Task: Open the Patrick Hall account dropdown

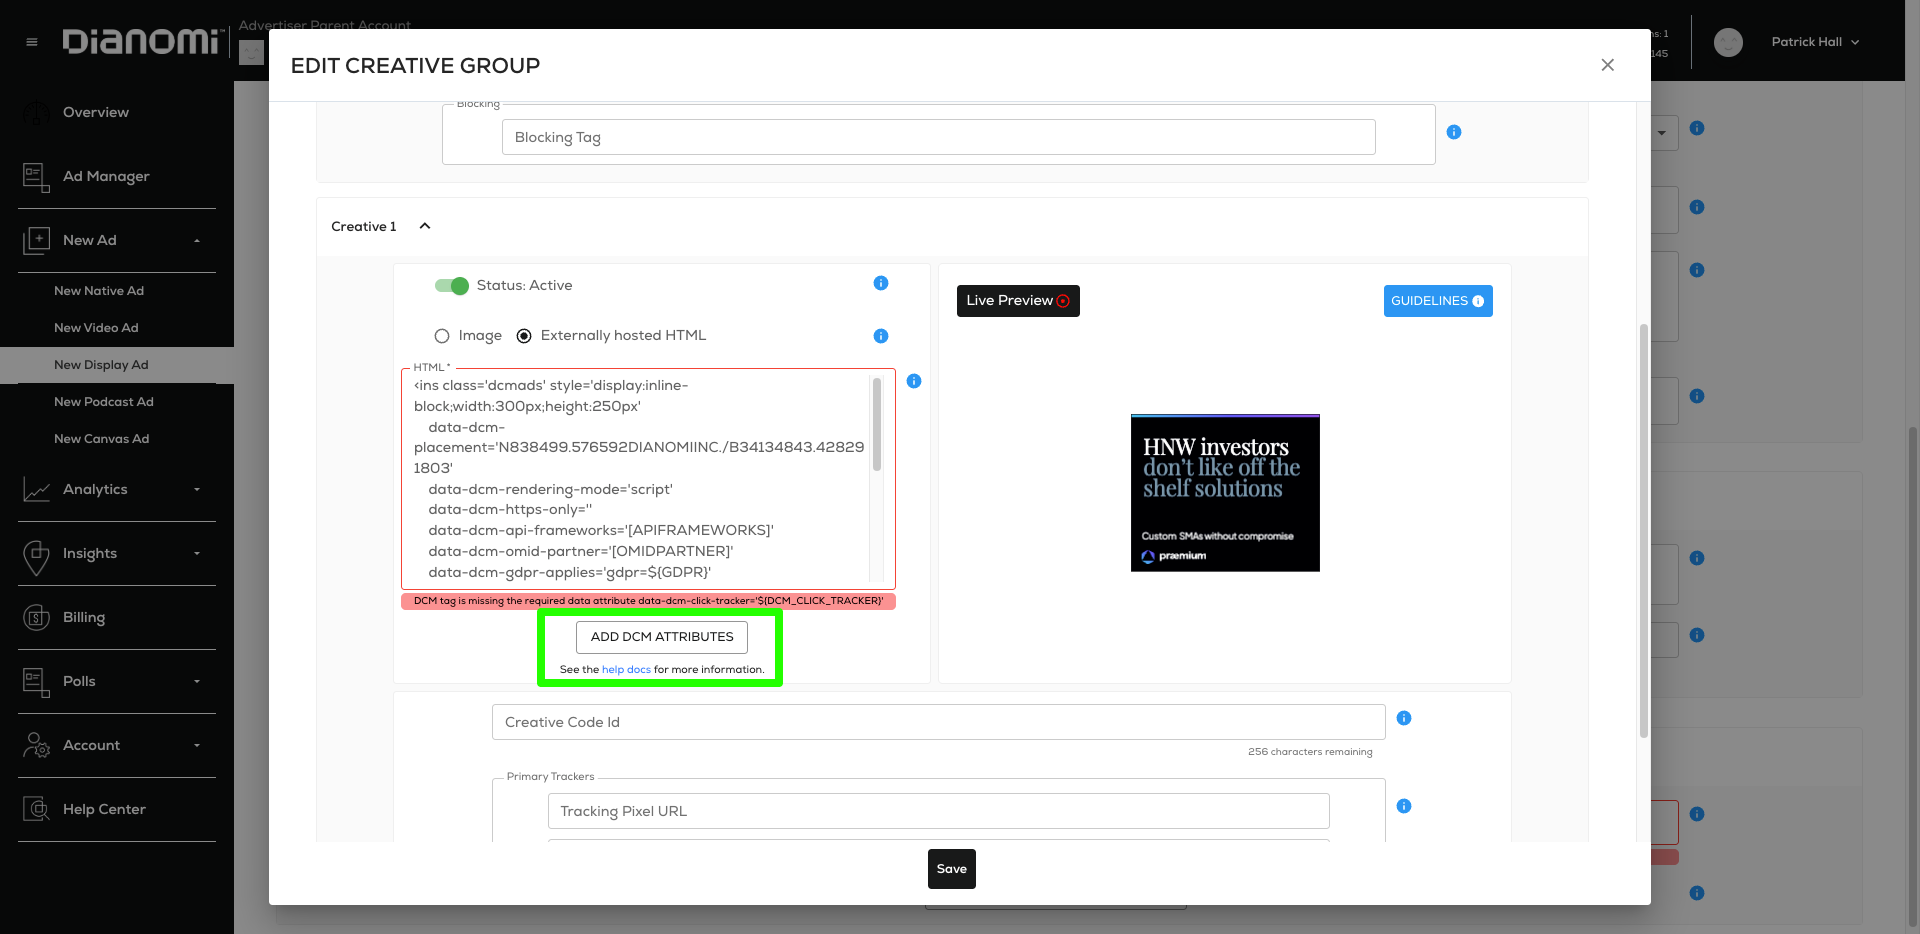Action: [x=1815, y=42]
